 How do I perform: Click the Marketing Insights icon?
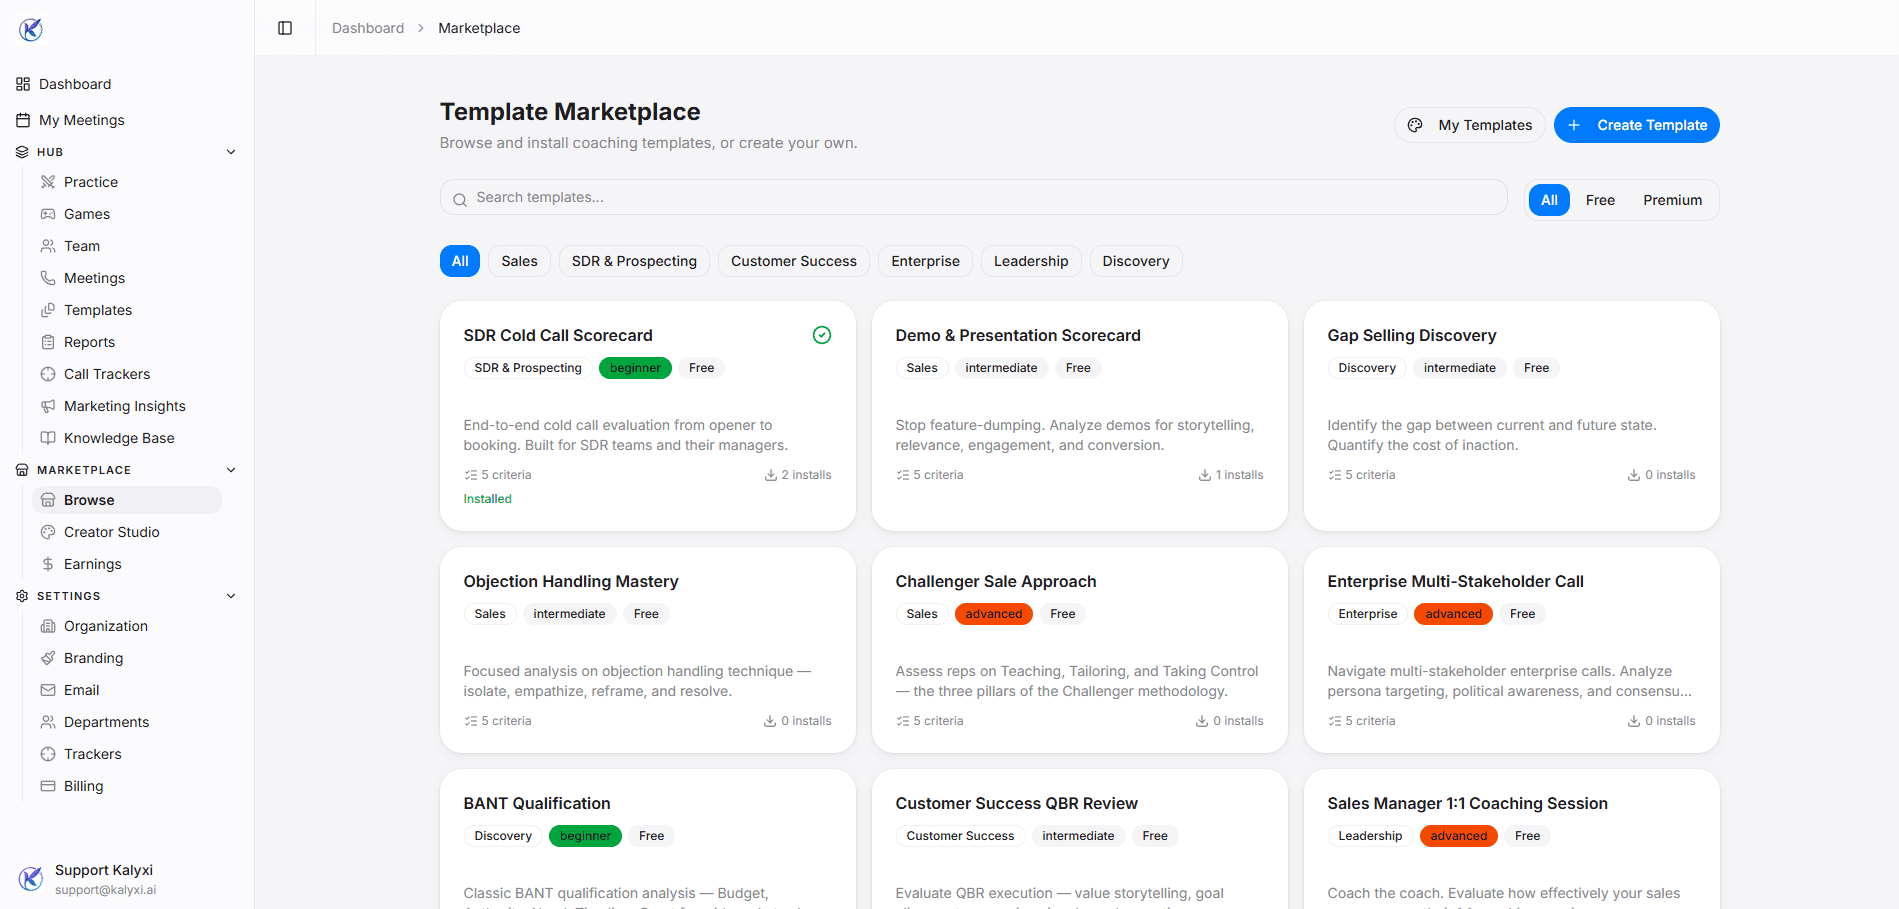point(47,405)
